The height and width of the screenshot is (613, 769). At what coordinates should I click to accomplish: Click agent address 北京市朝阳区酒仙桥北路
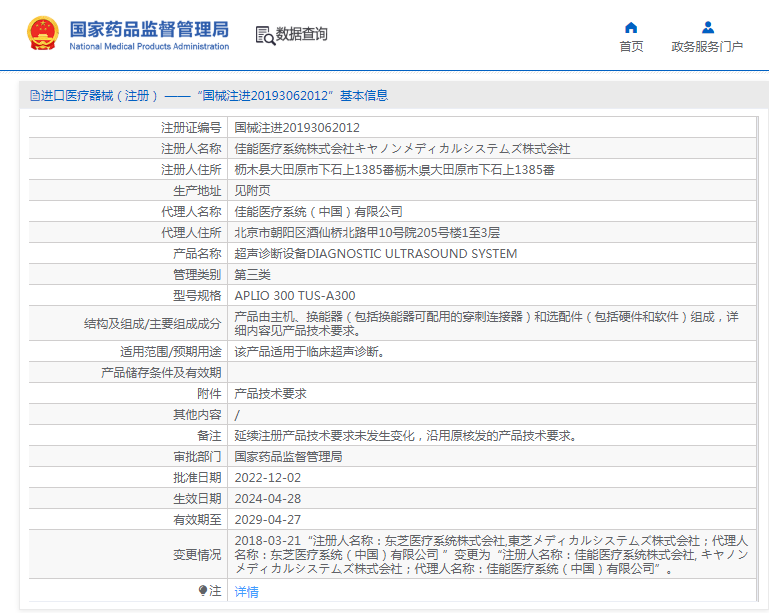(367, 233)
